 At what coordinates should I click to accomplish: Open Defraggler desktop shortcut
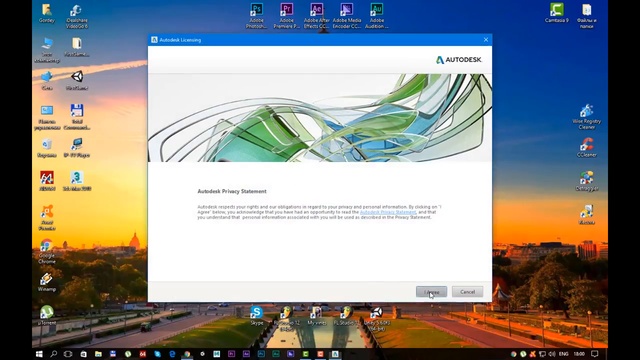coord(587,181)
